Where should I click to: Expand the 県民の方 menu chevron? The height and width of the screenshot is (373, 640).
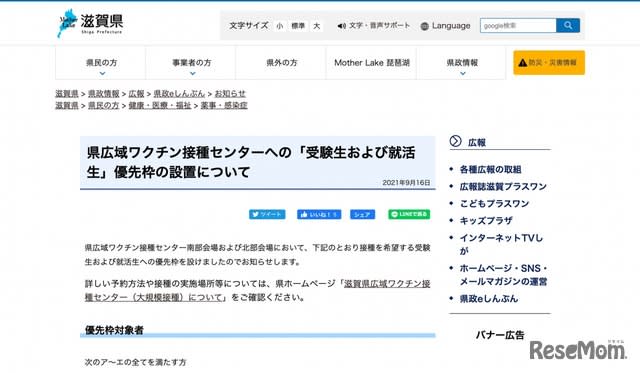pyautogui.click(x=102, y=73)
